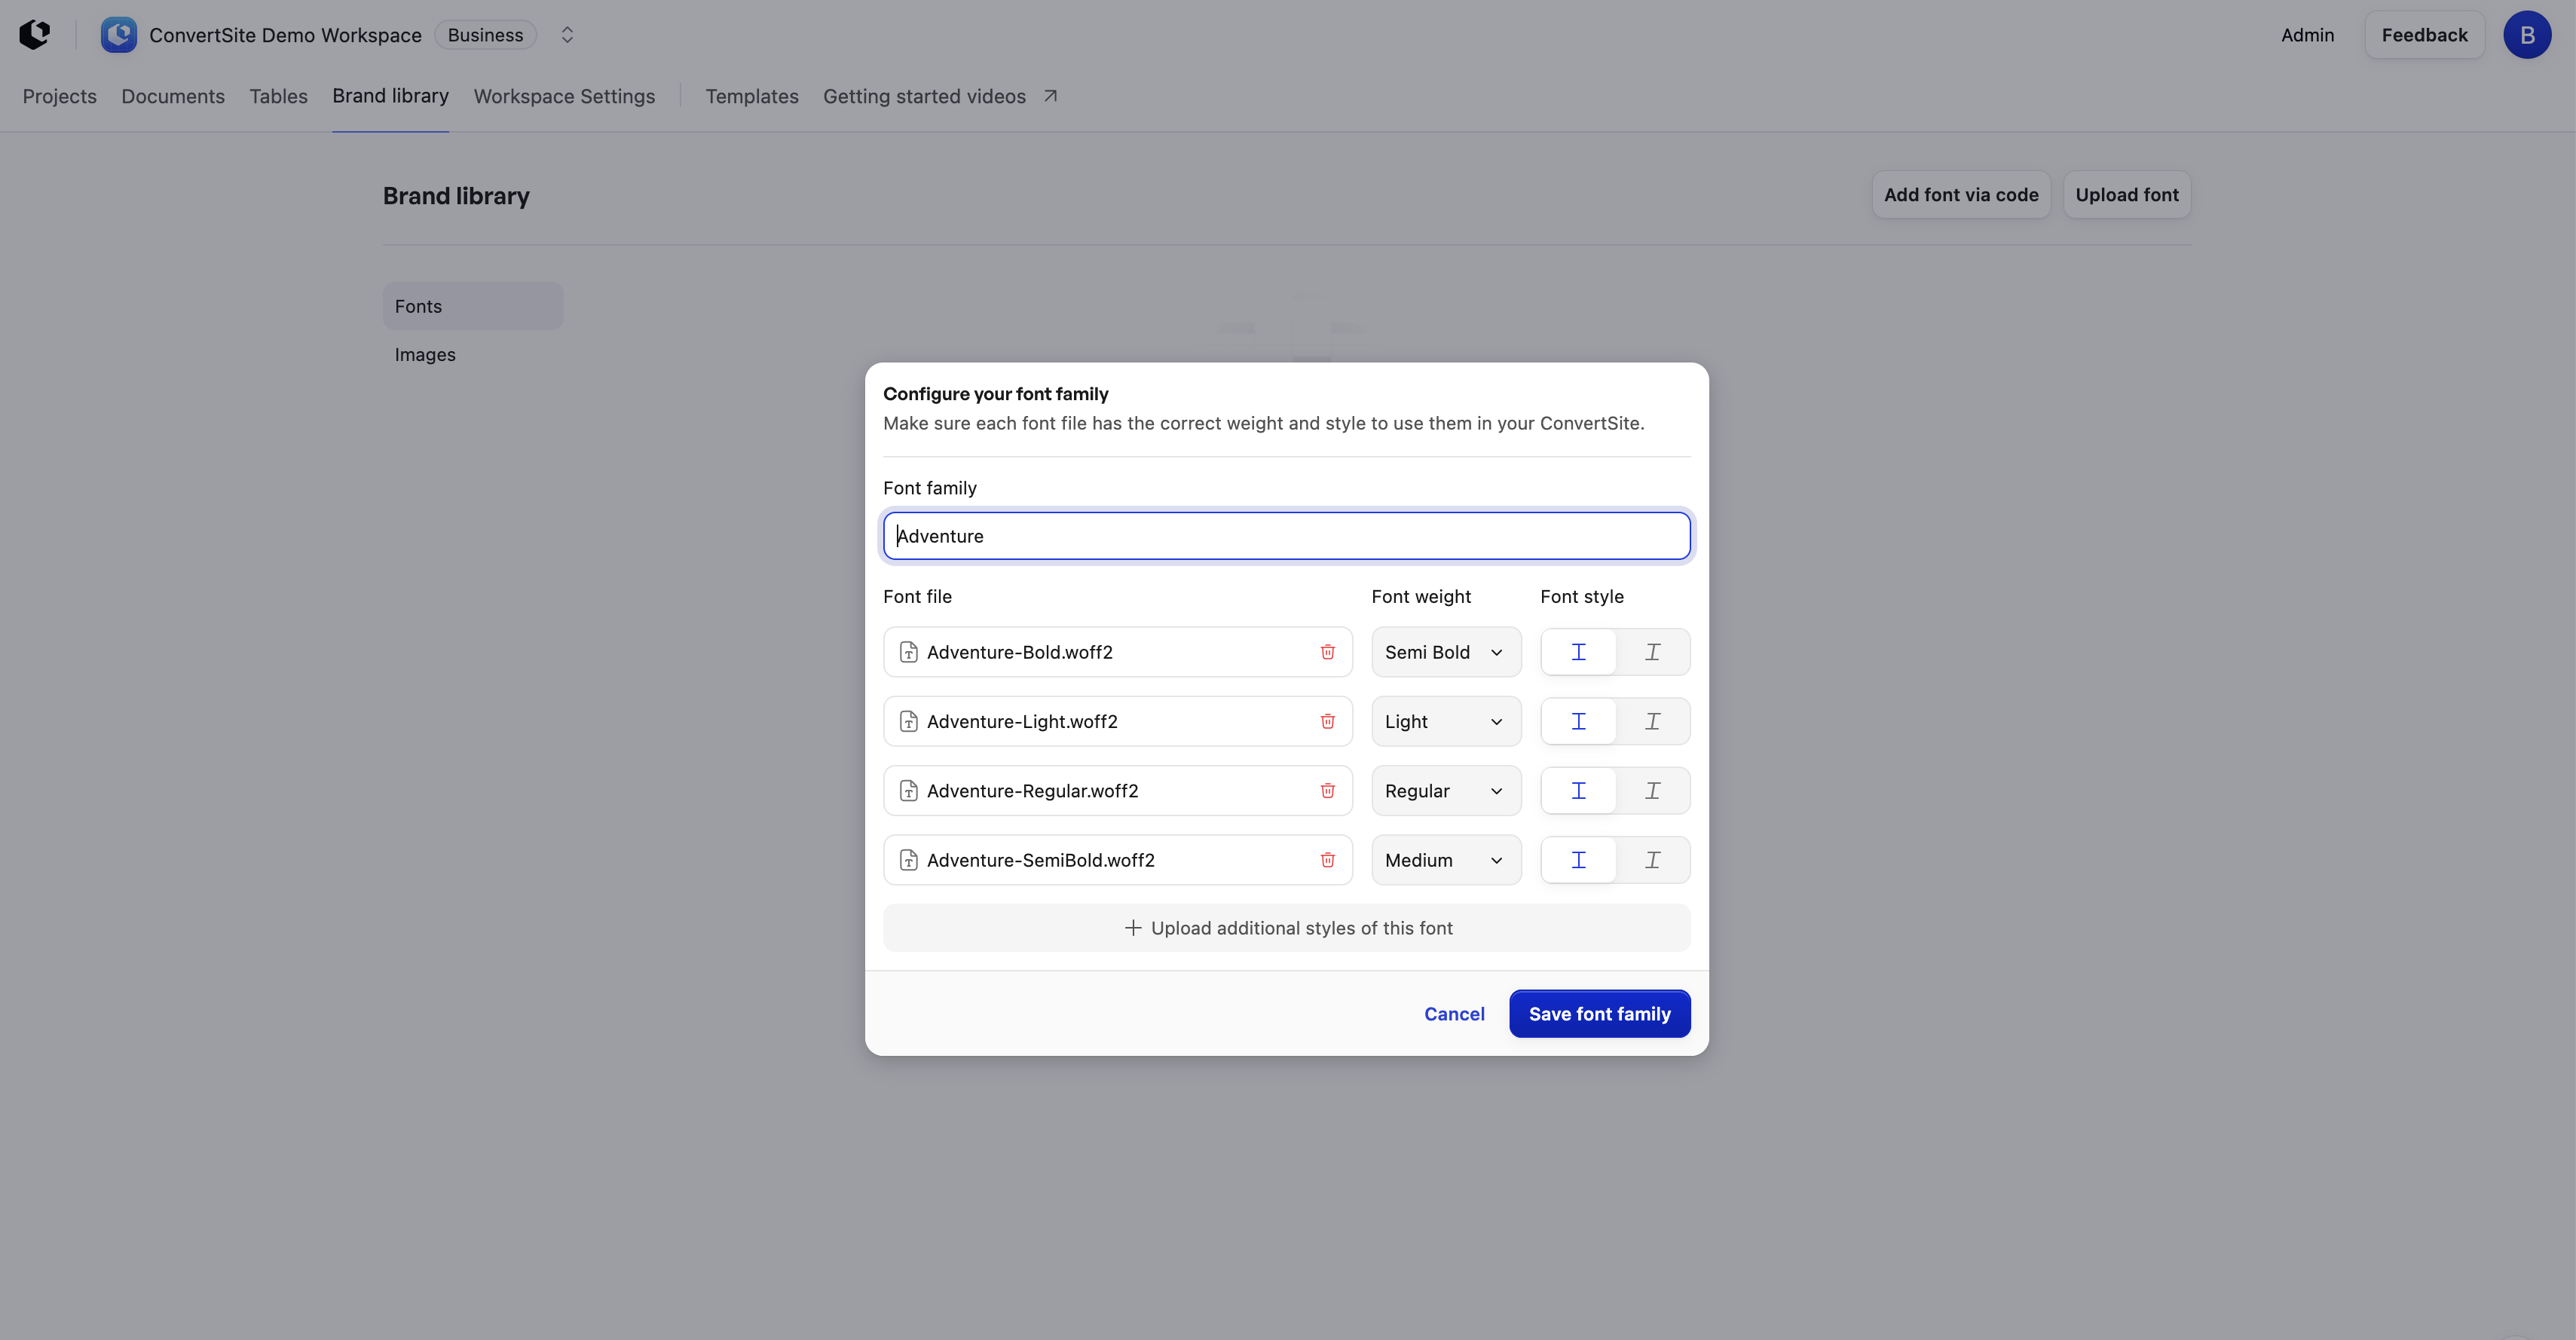Select Images in the Brand library sidebar
The height and width of the screenshot is (1340, 2576).
tap(473, 355)
